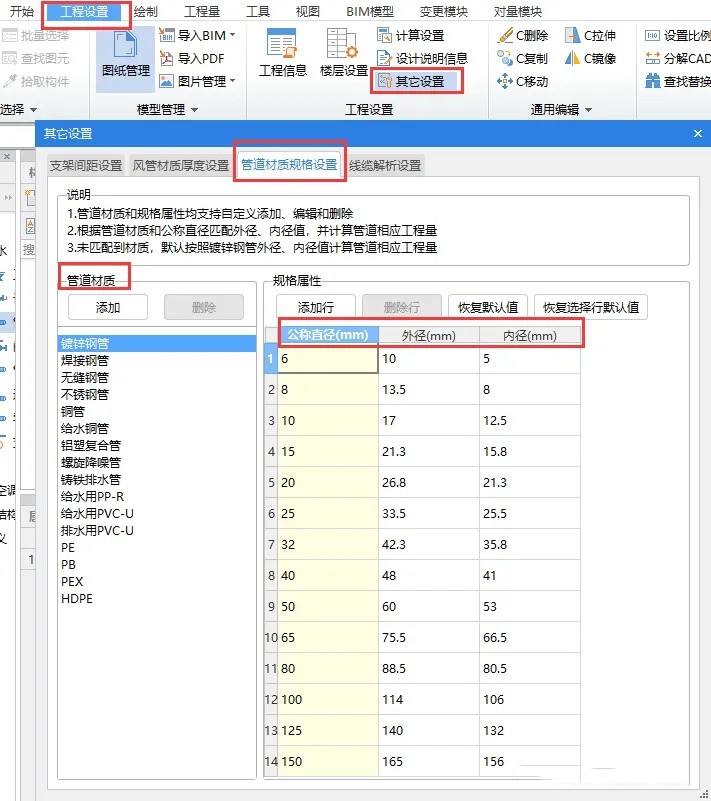This screenshot has height=801, width=711.
Task: Expand 导入BIM dropdown arrow
Action: click(233, 35)
